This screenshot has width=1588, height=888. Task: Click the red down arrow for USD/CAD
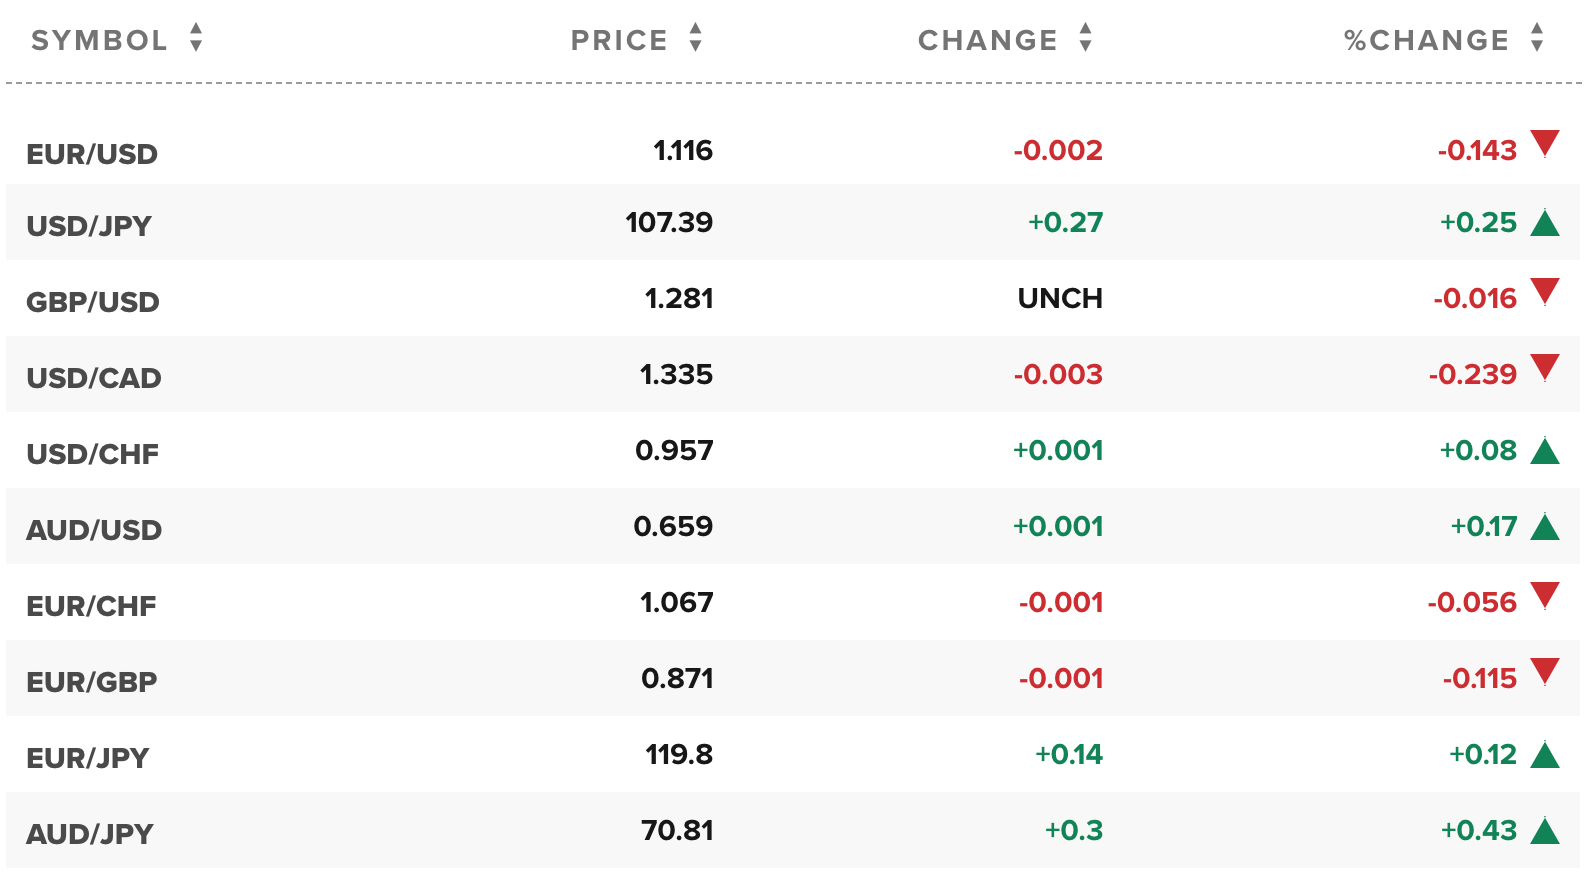tap(1545, 367)
